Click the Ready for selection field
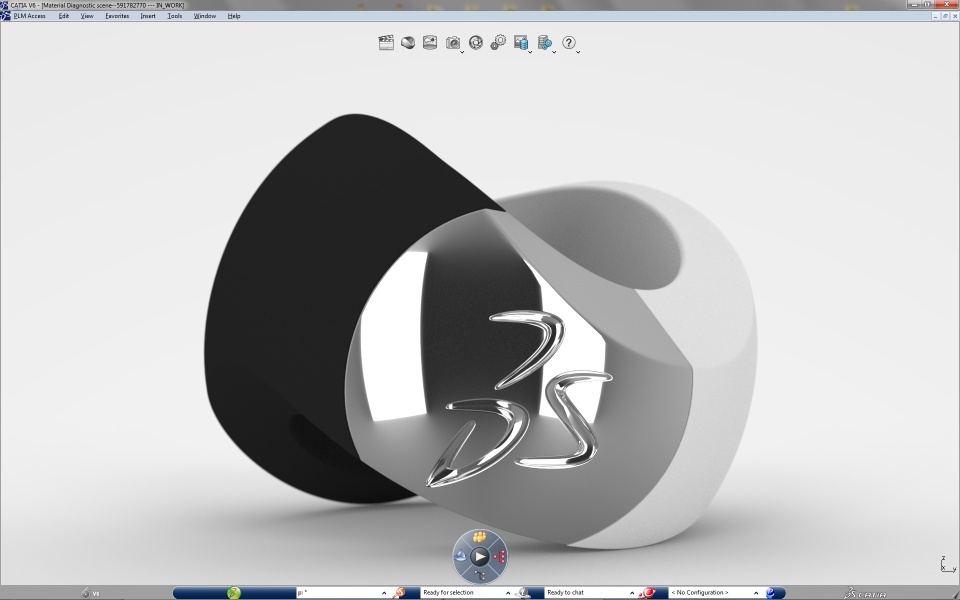This screenshot has width=960, height=600. (462, 593)
